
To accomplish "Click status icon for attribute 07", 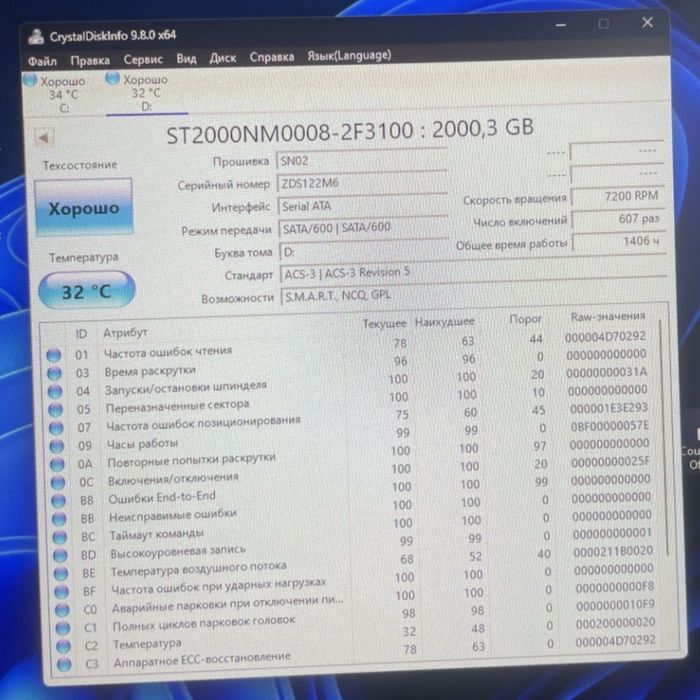I will tap(56, 428).
